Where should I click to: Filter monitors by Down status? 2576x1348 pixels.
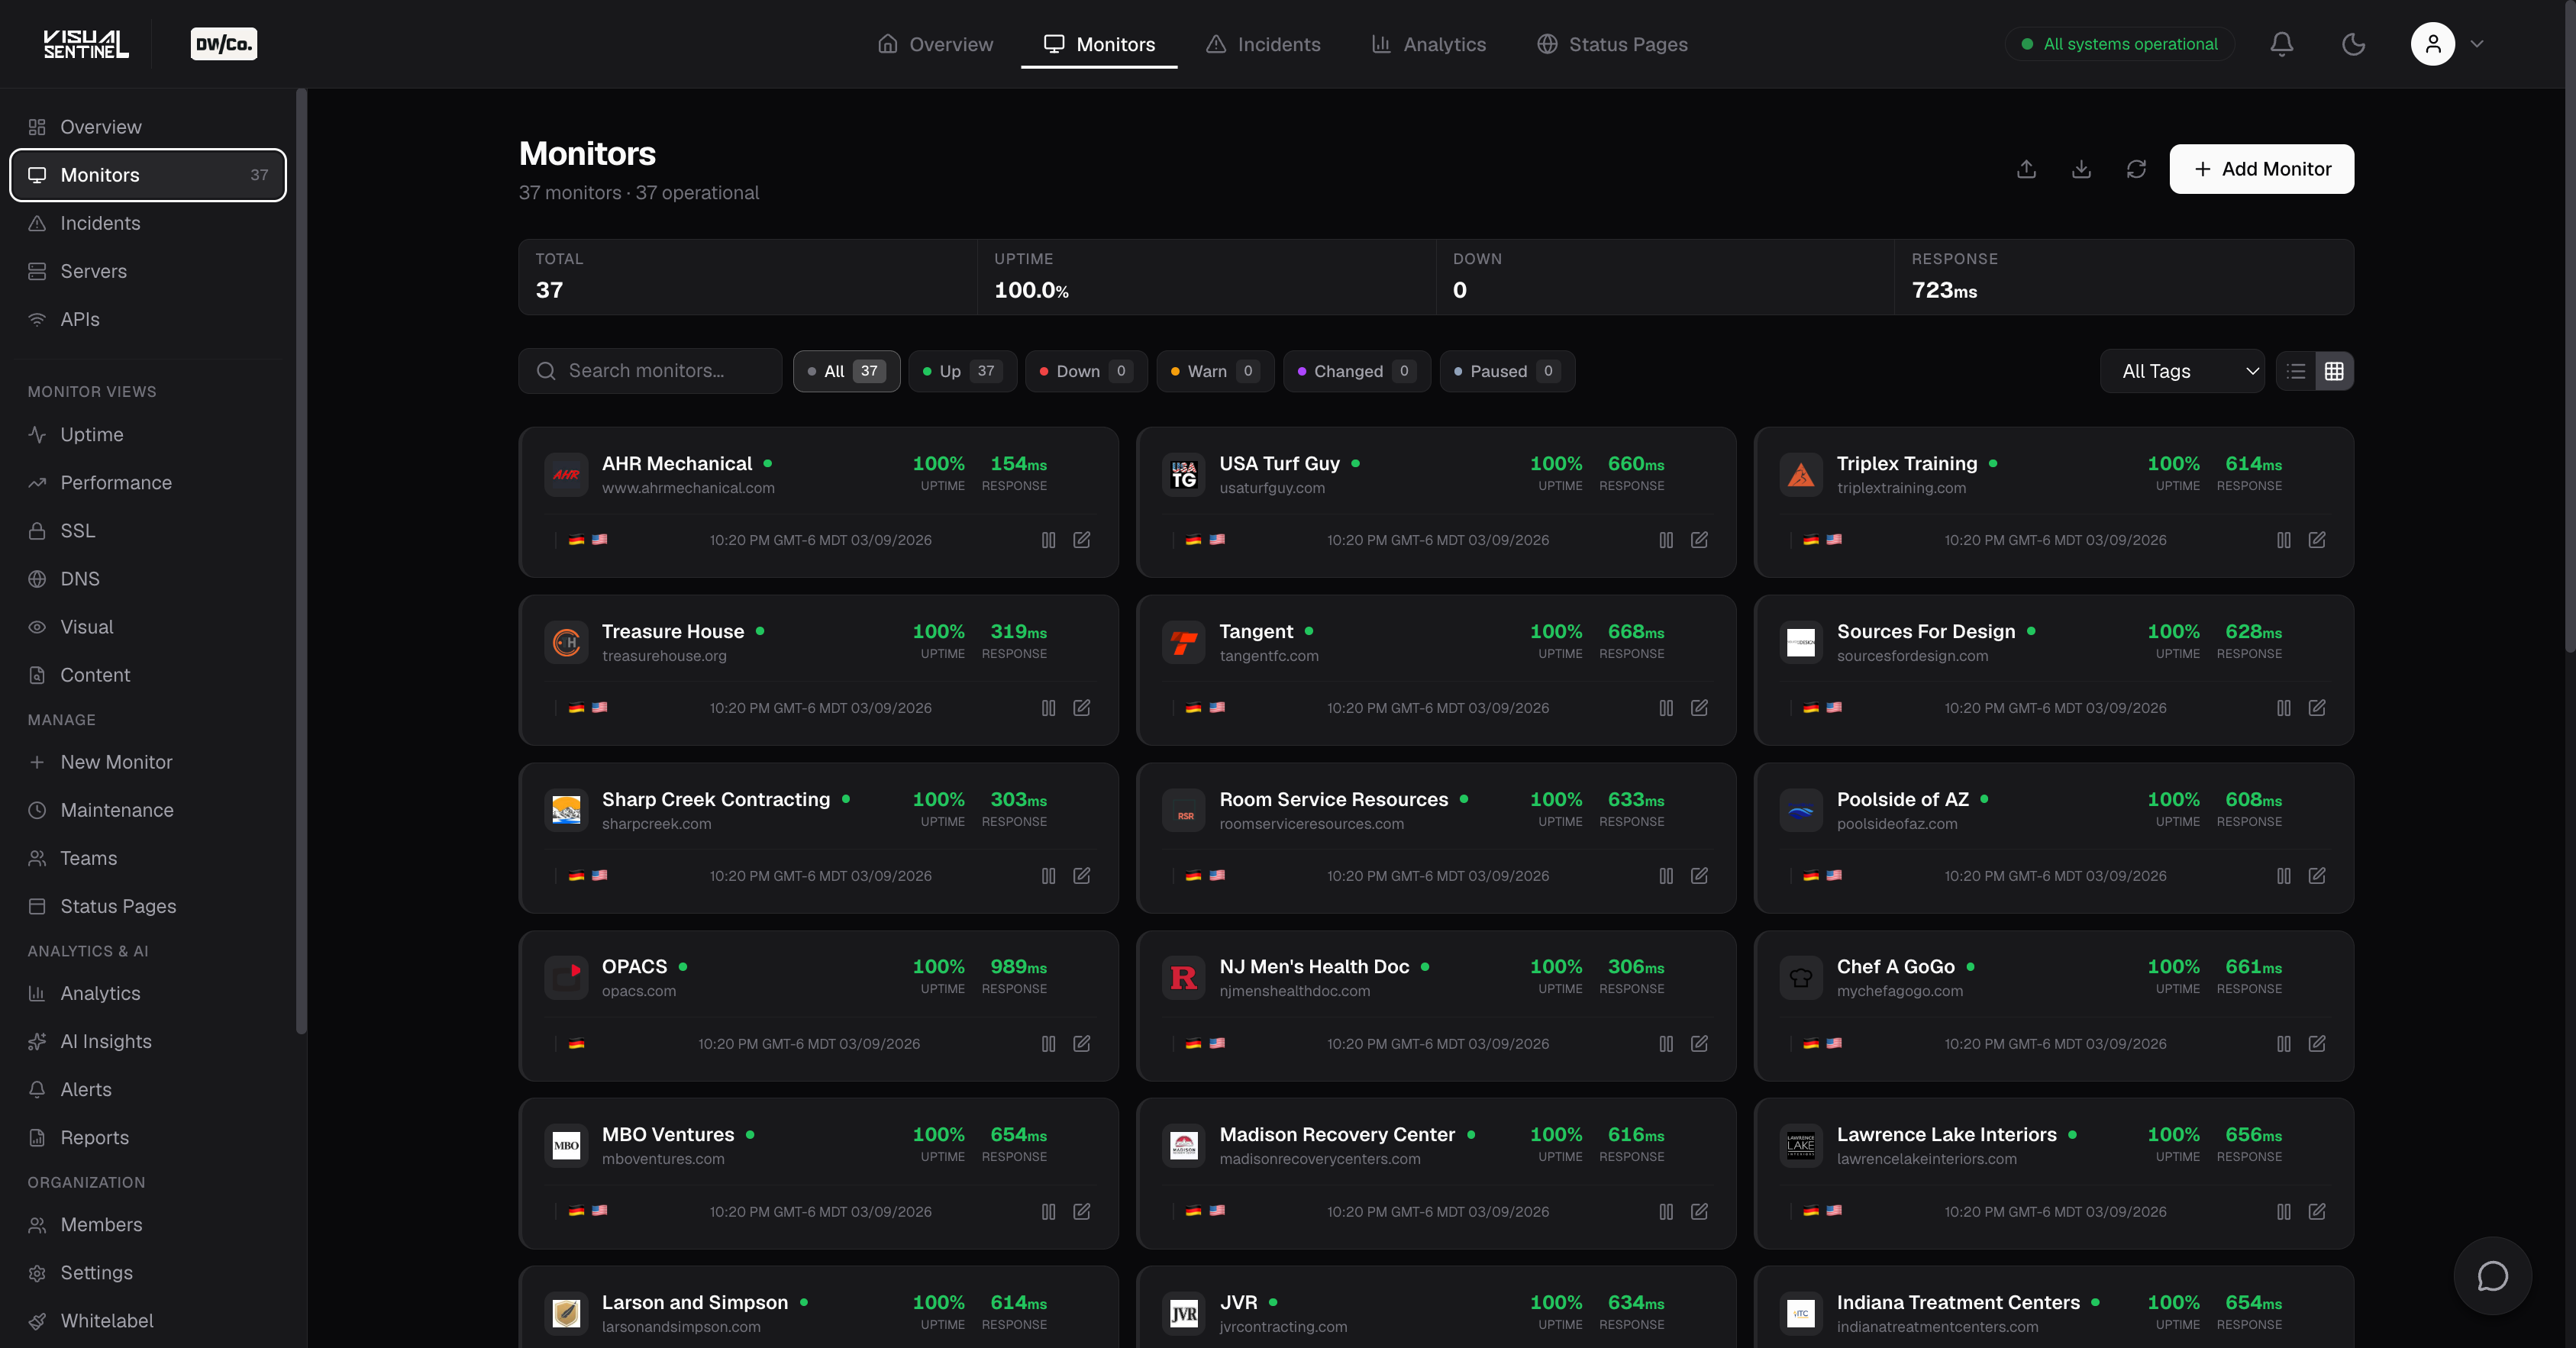(1084, 371)
